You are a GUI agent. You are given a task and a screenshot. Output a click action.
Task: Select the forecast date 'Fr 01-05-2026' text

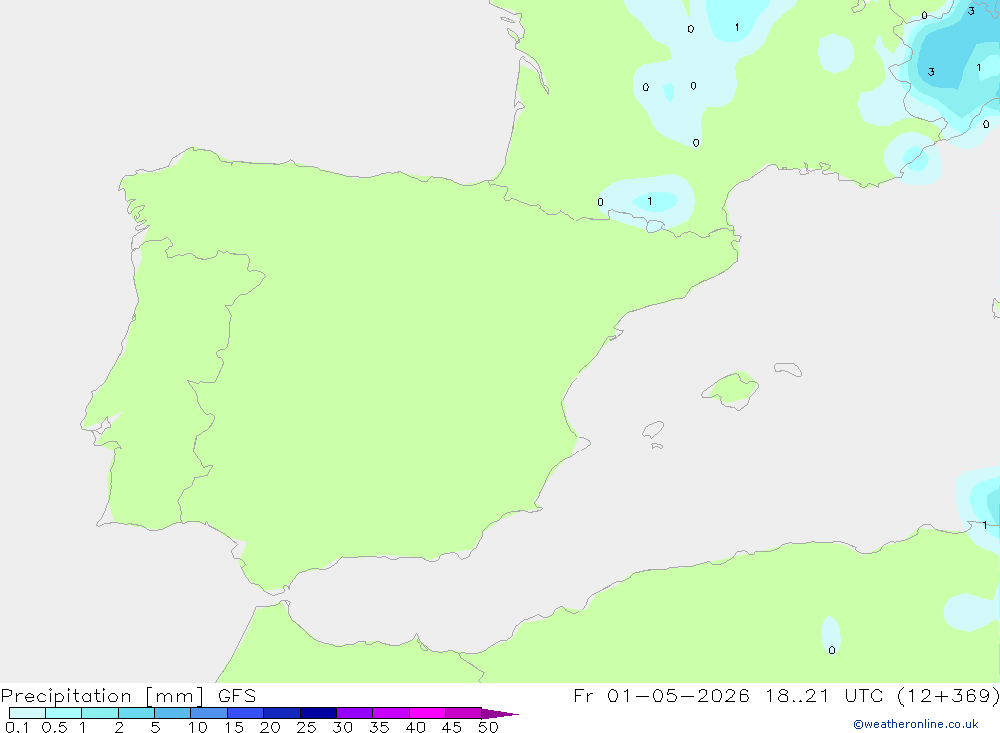pyautogui.click(x=661, y=695)
